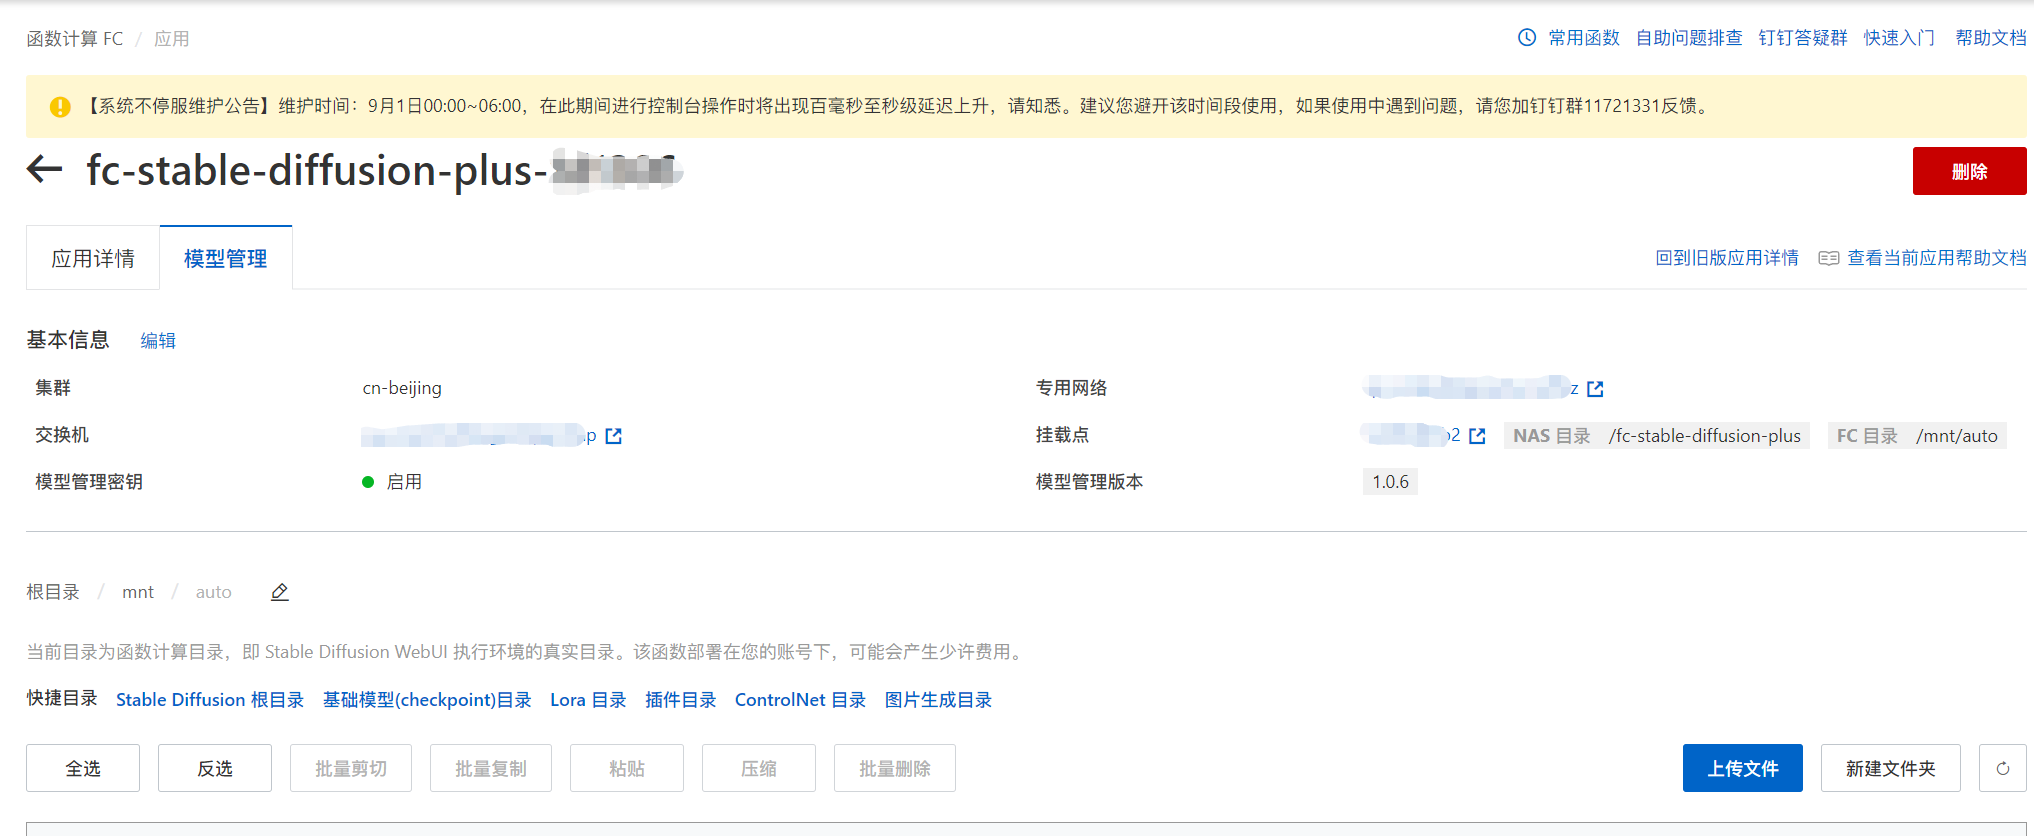Navigate to mnt in the path breadcrumb
This screenshot has height=836, width=2034.
pyautogui.click(x=138, y=592)
